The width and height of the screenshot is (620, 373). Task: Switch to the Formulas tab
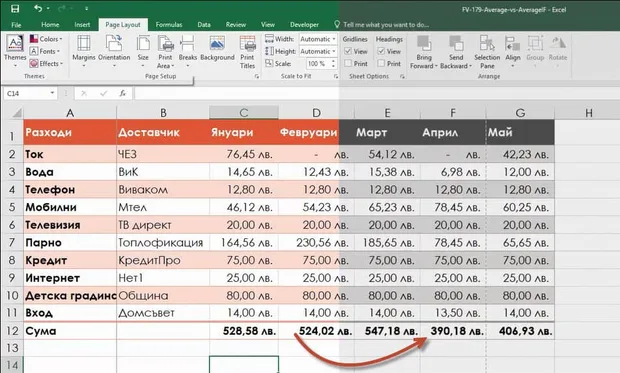pos(169,25)
